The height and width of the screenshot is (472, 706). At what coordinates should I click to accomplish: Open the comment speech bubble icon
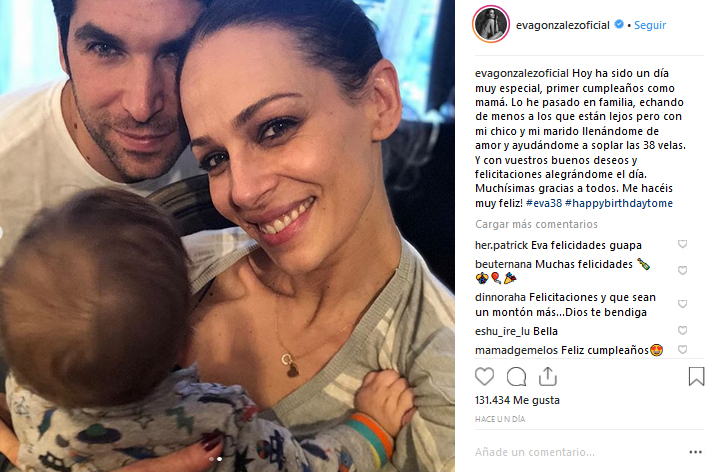pos(516,377)
